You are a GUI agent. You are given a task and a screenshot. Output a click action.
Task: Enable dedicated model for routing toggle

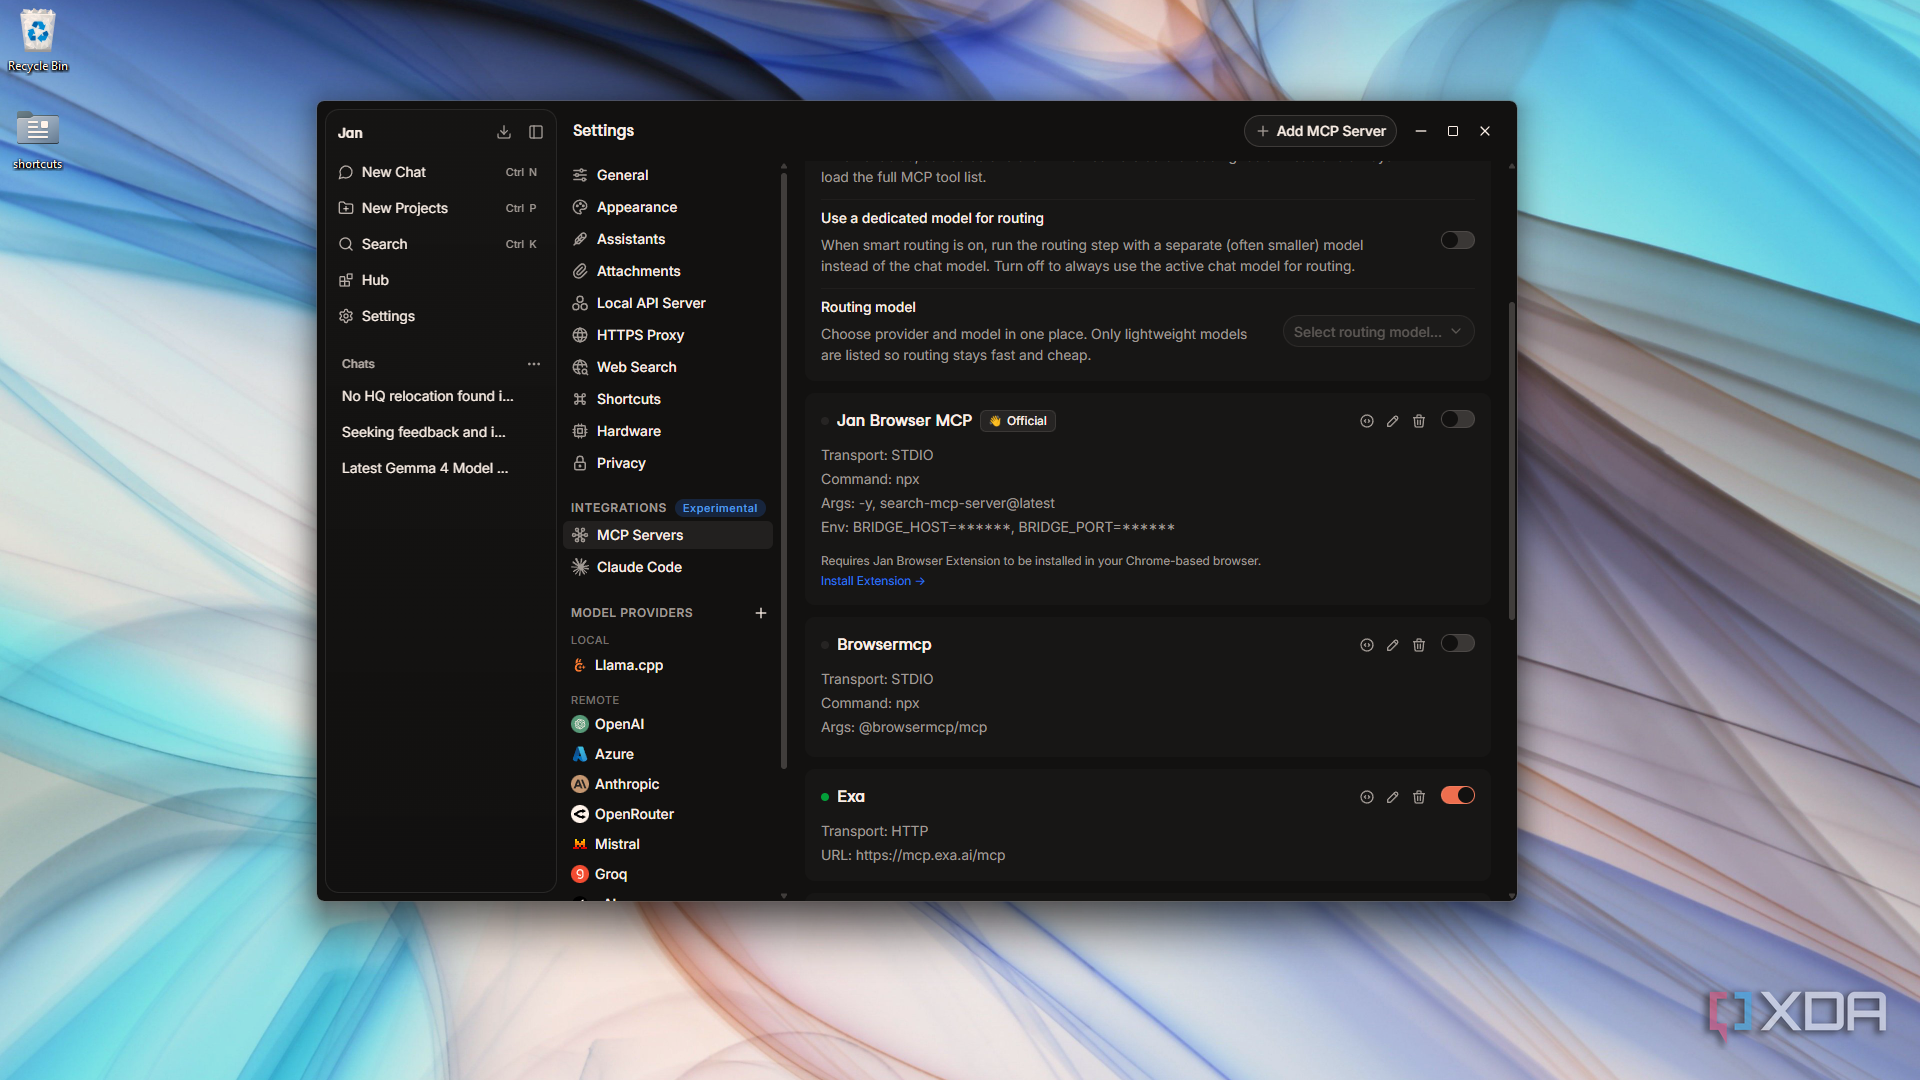coord(1458,240)
